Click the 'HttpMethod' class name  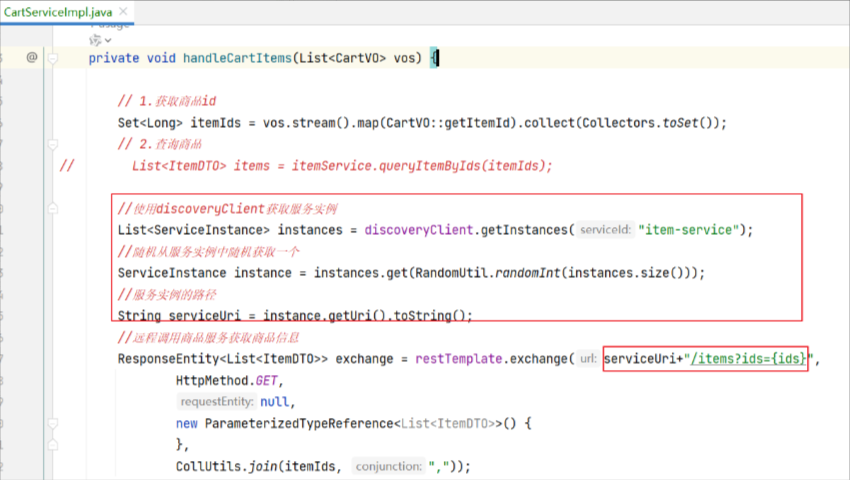(212, 381)
